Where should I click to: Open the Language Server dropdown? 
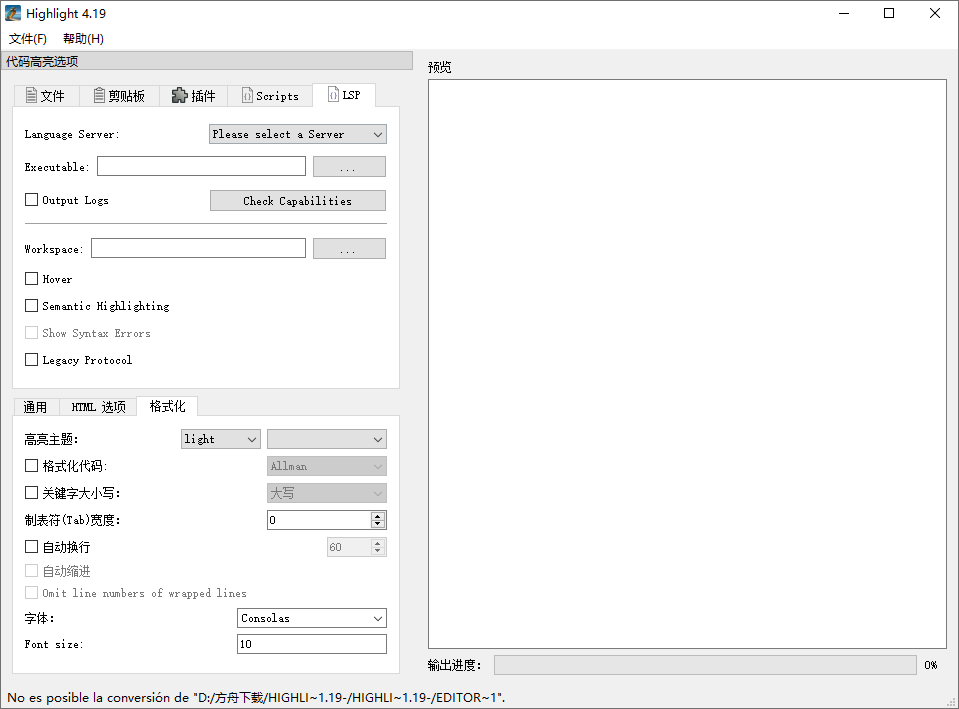pyautogui.click(x=298, y=134)
